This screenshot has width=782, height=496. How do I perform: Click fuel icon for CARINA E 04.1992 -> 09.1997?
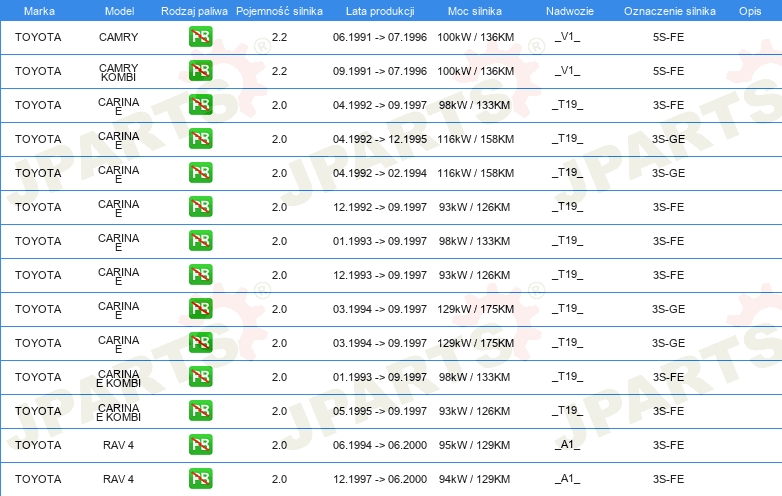click(x=200, y=105)
